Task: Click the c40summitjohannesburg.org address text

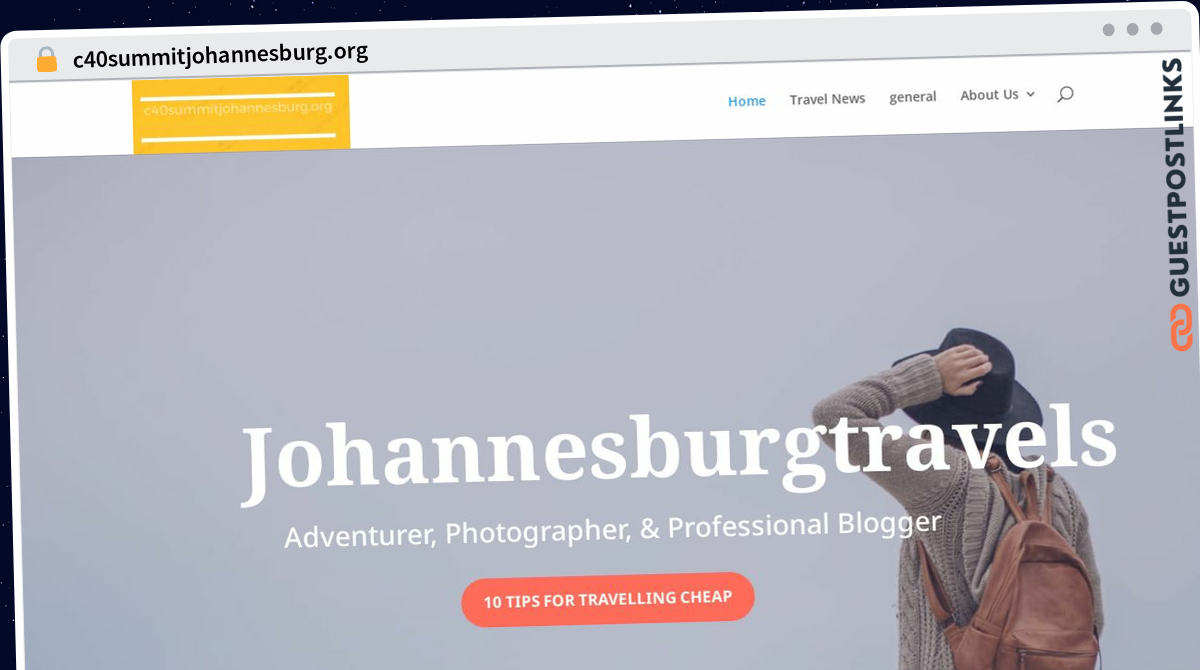Action: (x=220, y=54)
